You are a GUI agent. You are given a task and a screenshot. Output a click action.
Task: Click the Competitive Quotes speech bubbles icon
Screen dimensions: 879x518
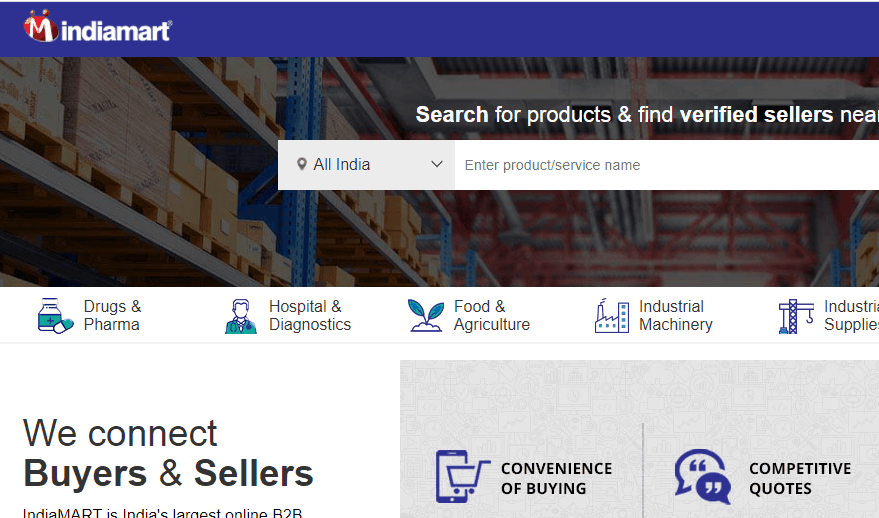[703, 477]
